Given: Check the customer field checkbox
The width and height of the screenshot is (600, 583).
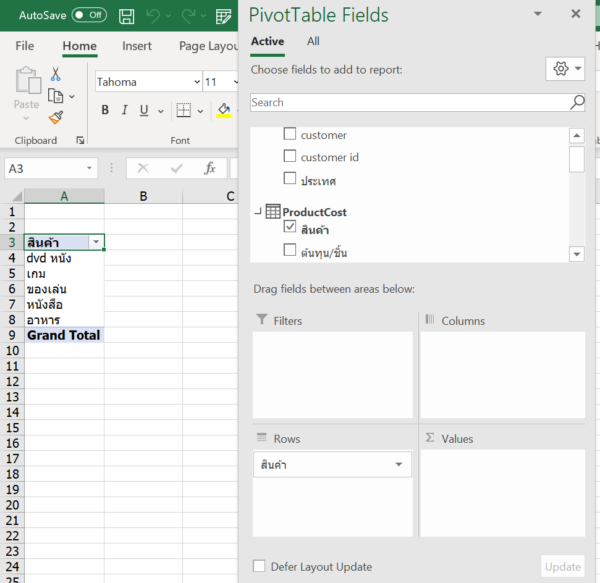Looking at the screenshot, I should pyautogui.click(x=290, y=134).
